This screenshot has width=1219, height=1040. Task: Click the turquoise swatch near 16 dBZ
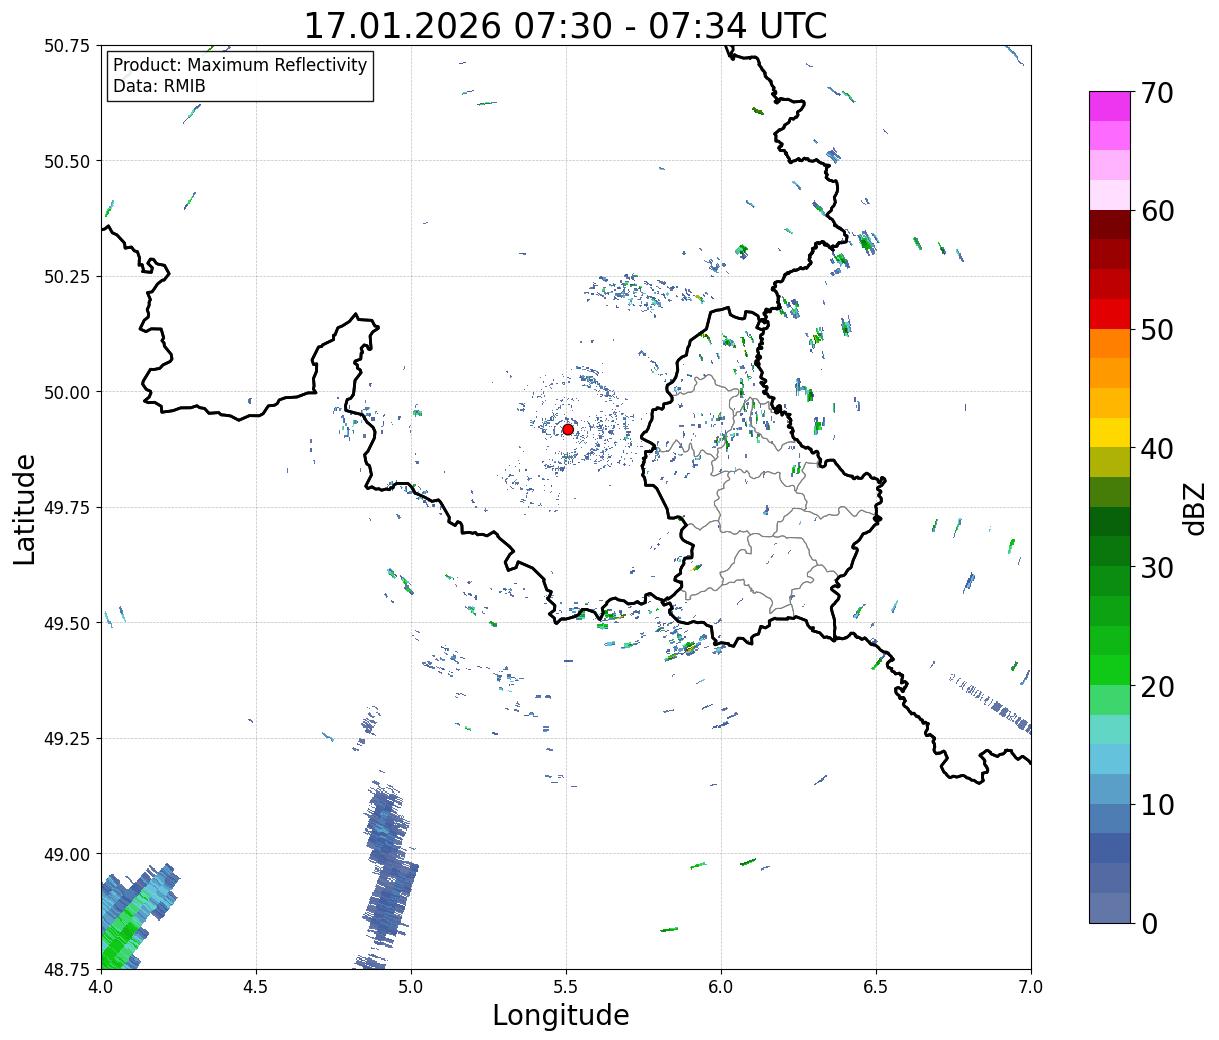pyautogui.click(x=1110, y=730)
